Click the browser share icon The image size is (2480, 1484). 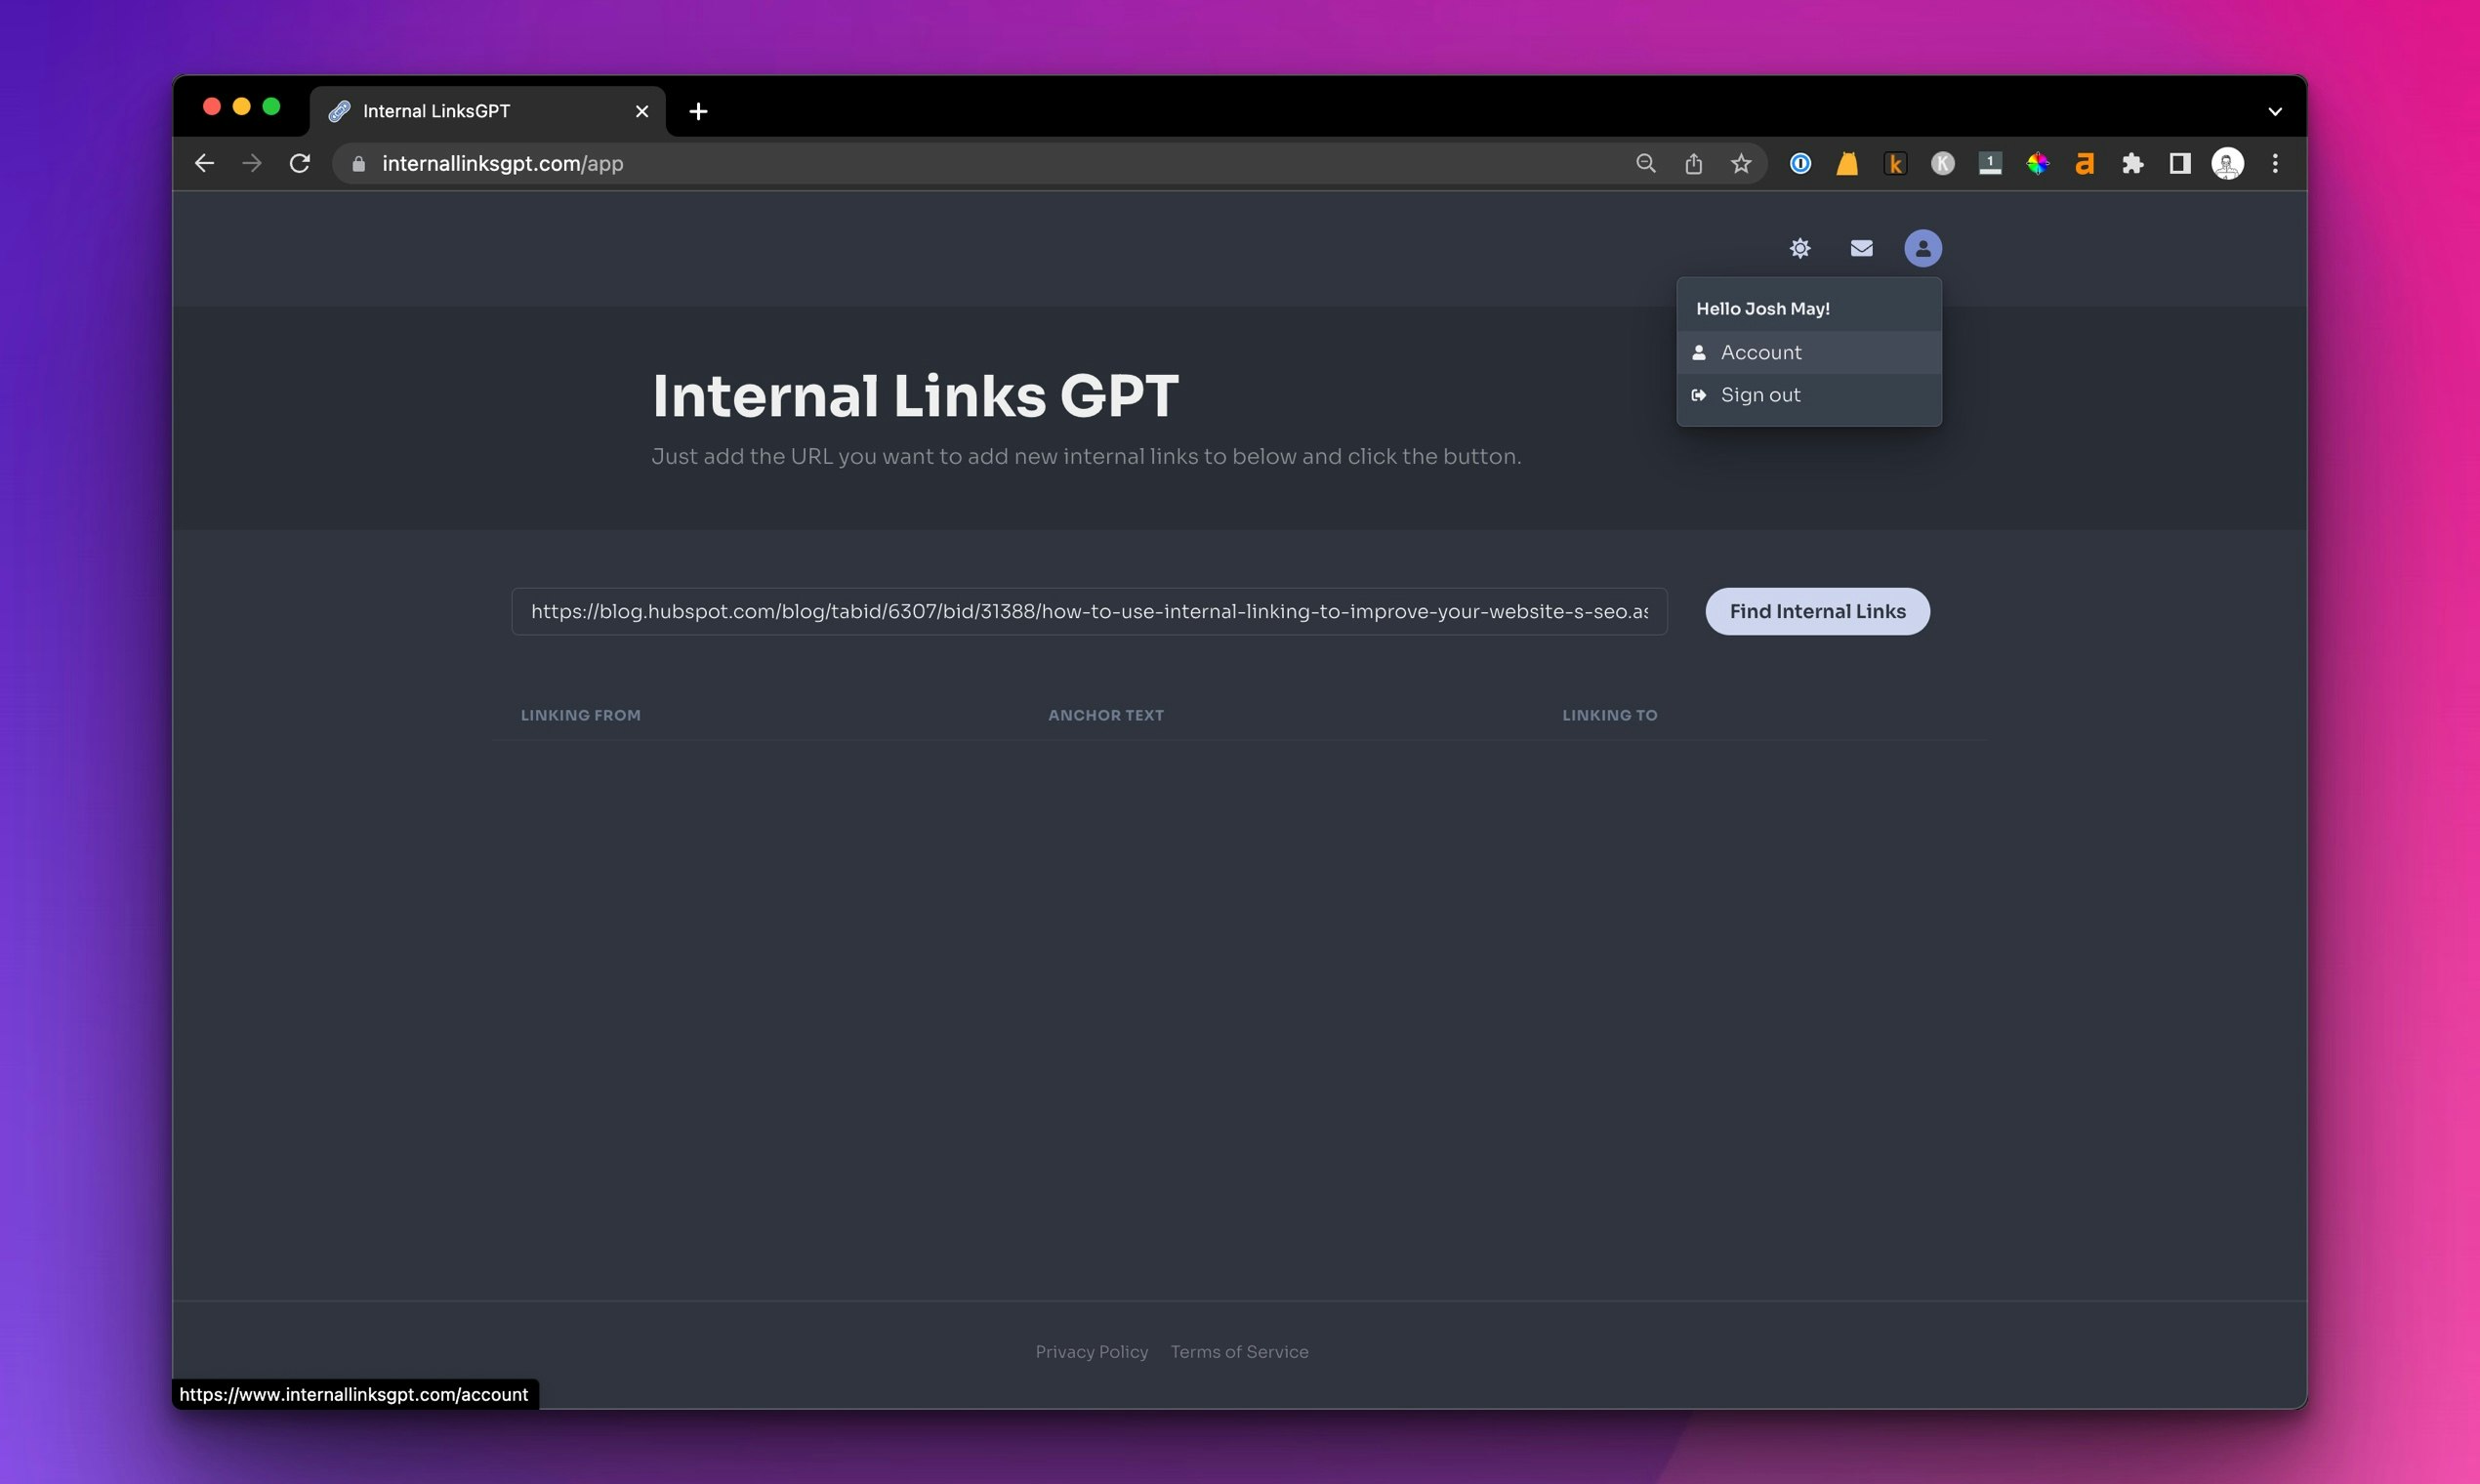[1693, 164]
